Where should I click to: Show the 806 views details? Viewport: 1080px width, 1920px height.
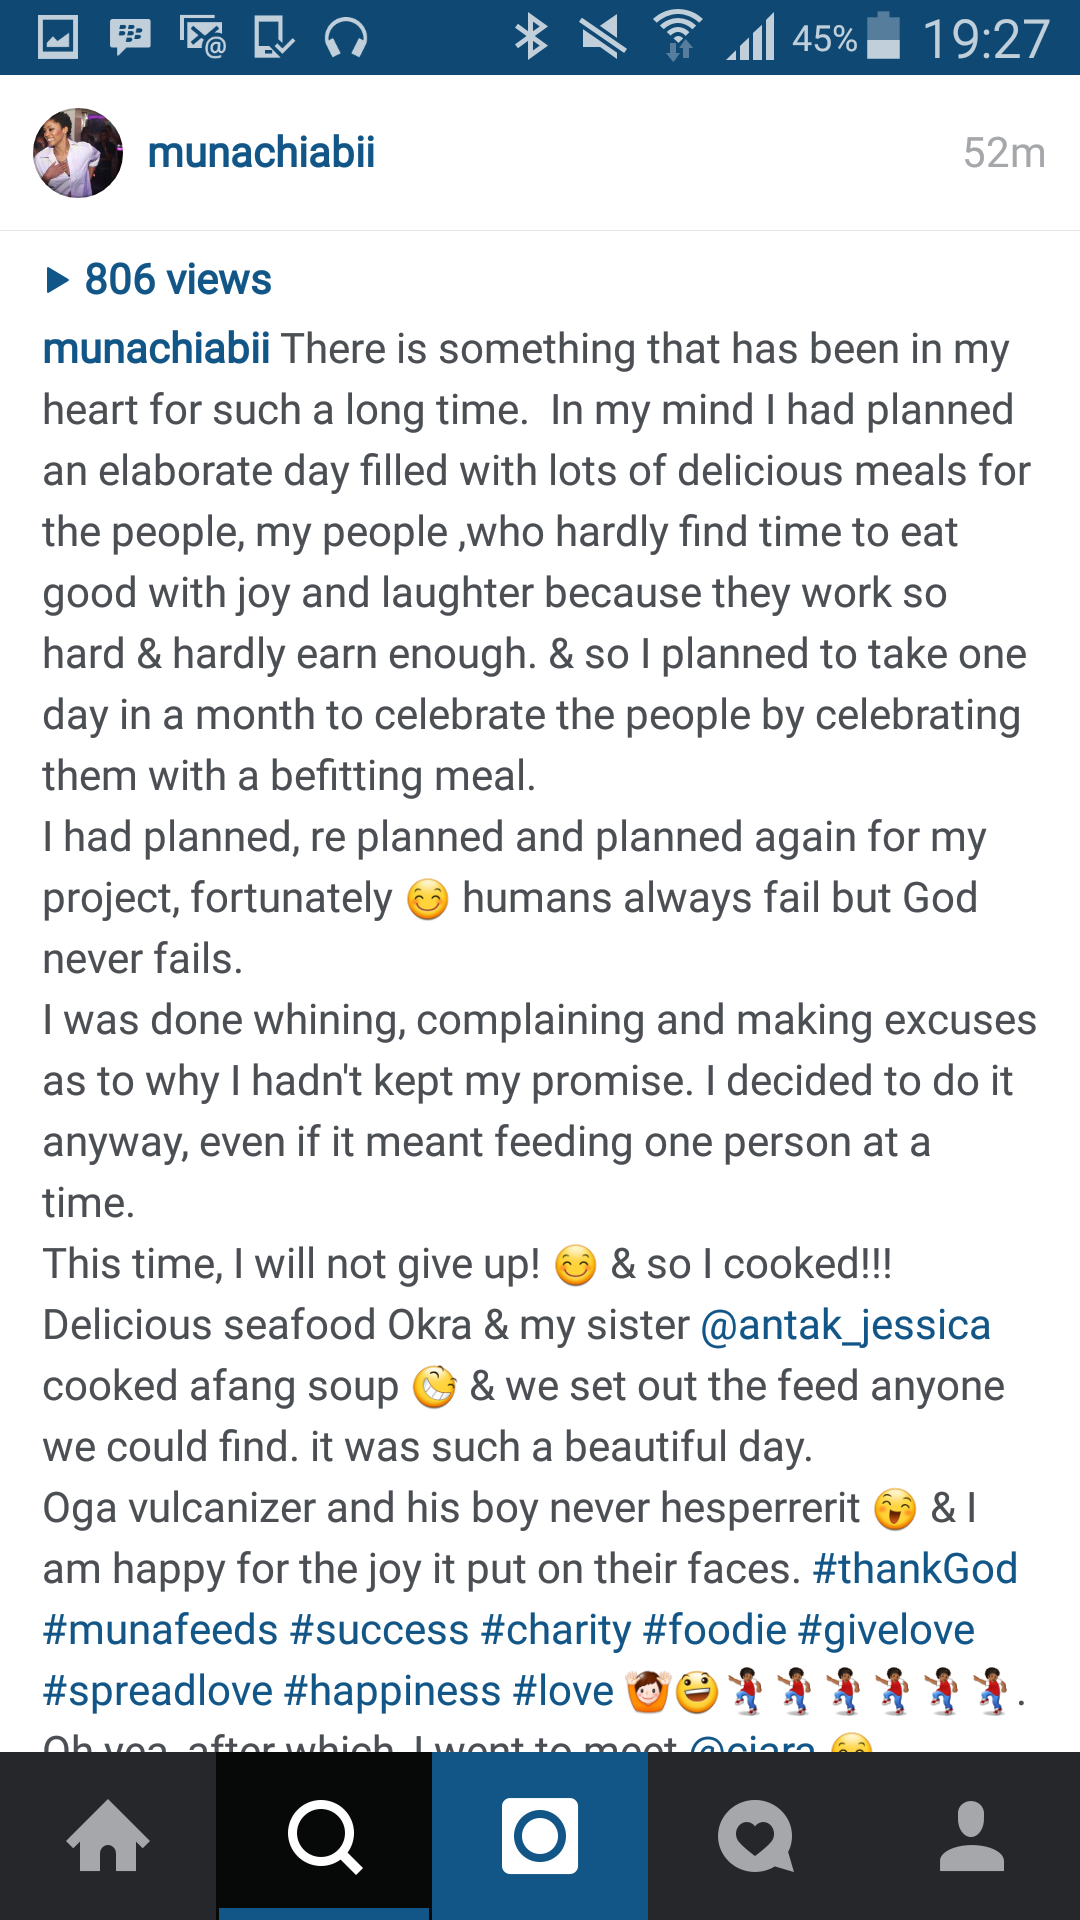pos(159,280)
